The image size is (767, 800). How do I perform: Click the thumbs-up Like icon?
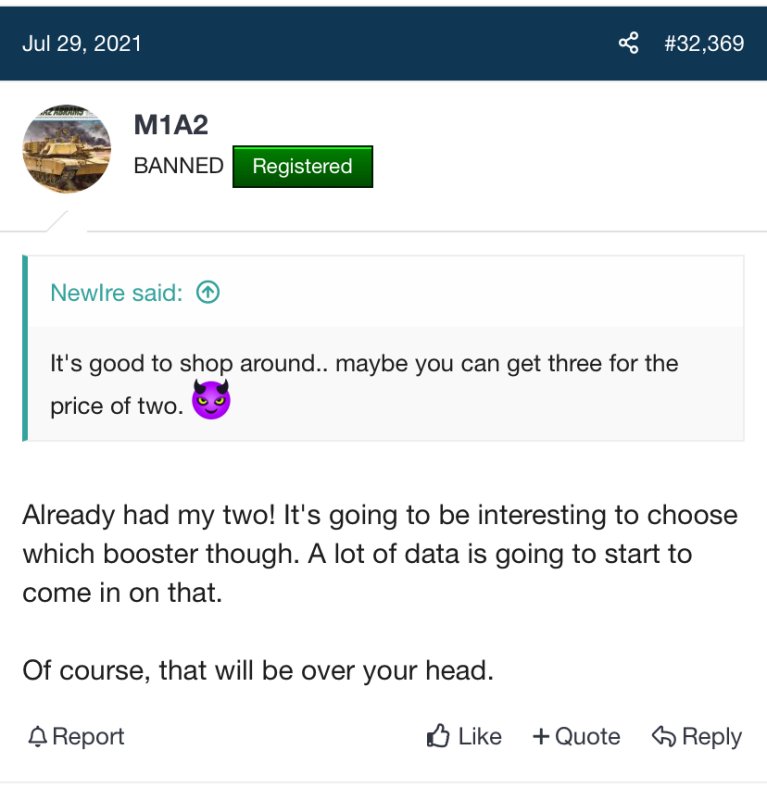point(438,737)
